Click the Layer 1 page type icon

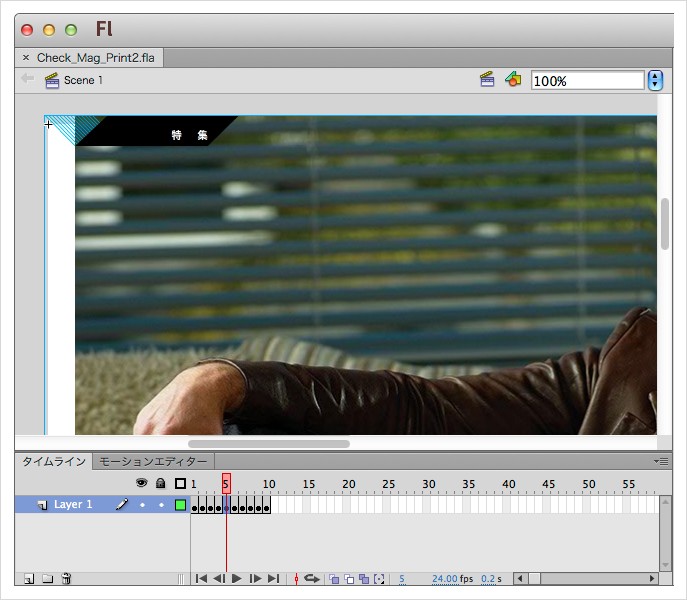(x=42, y=505)
